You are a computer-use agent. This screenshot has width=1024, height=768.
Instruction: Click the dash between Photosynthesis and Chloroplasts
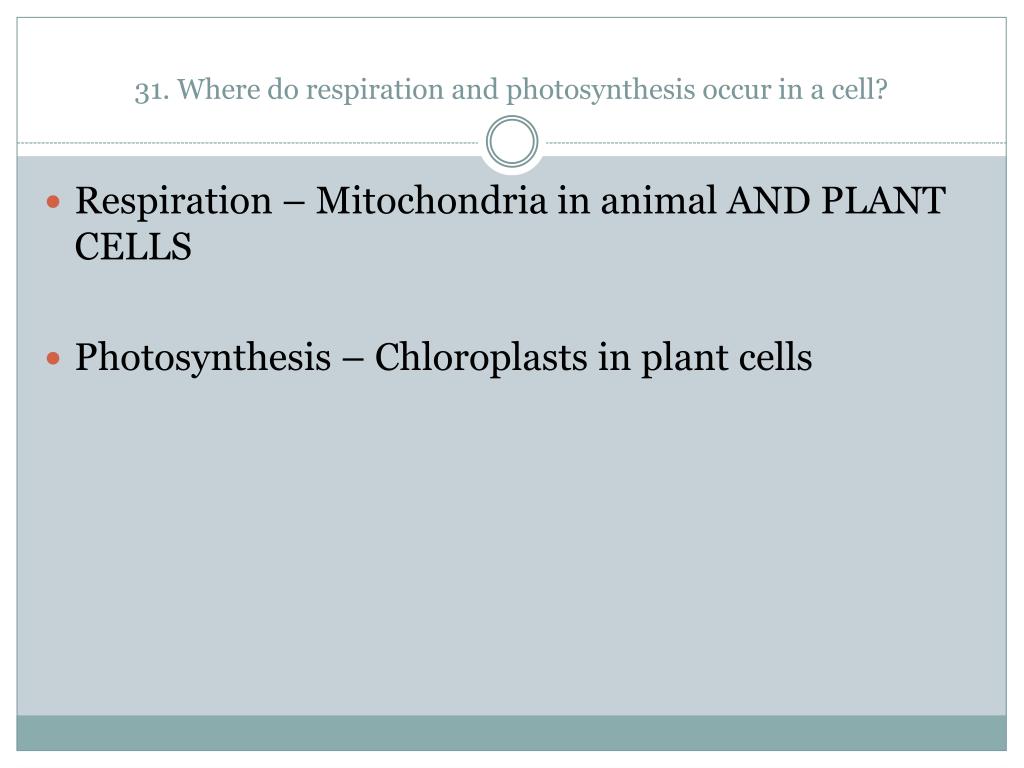(x=353, y=360)
